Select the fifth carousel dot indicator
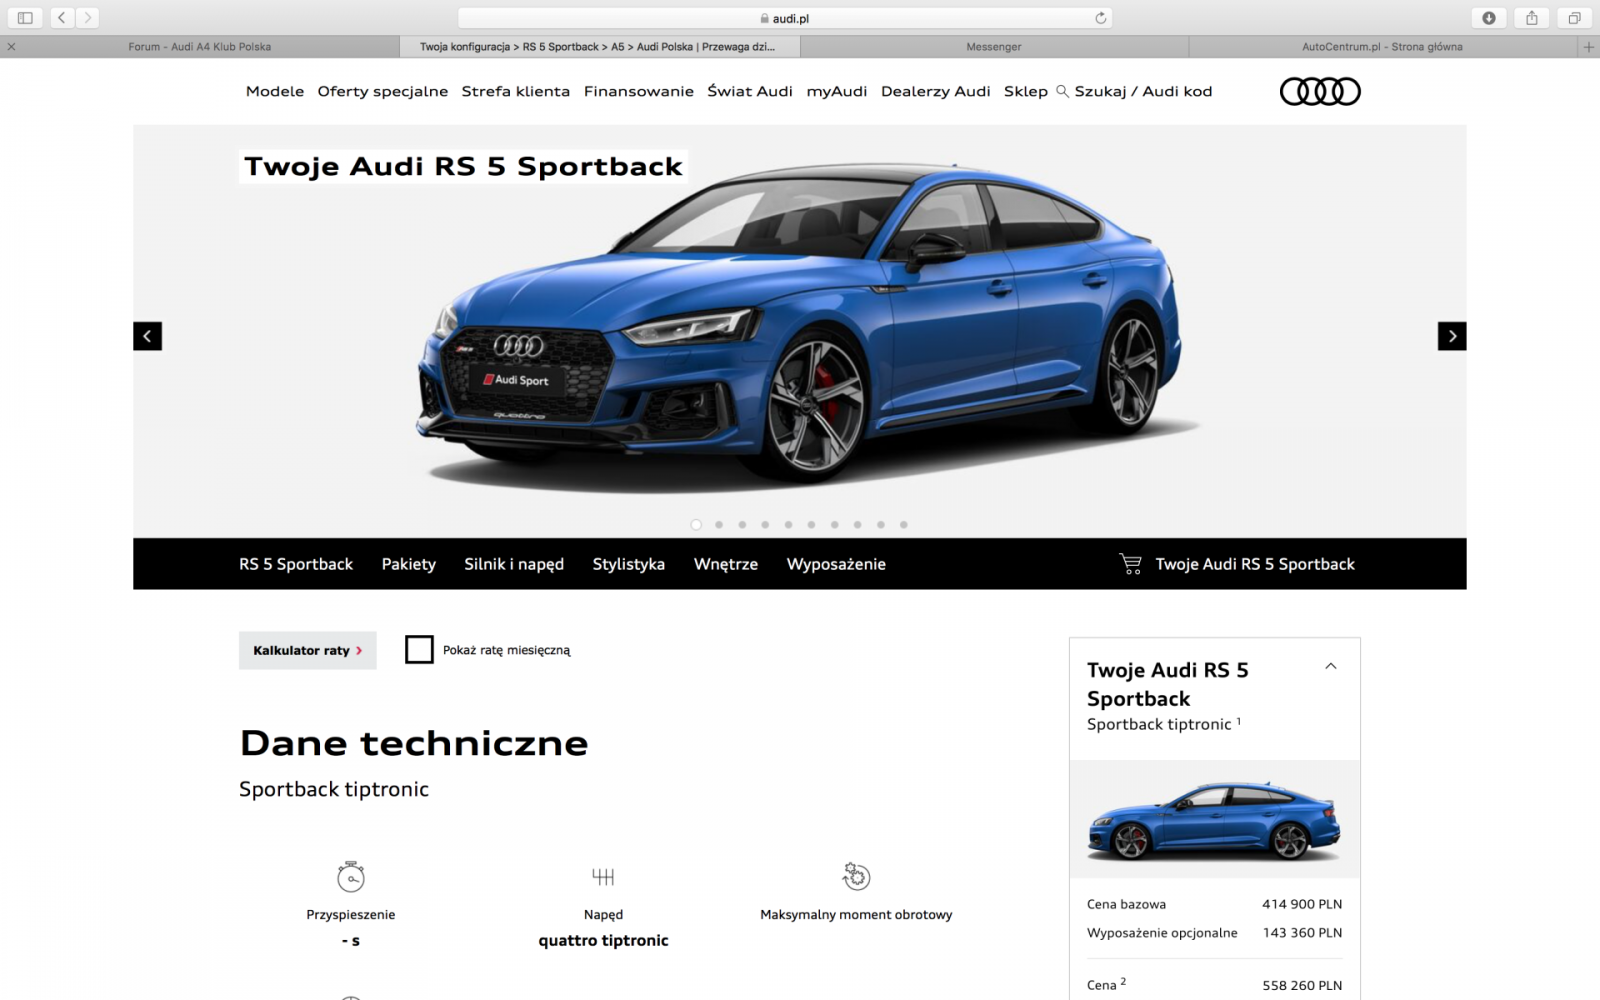 (x=788, y=524)
